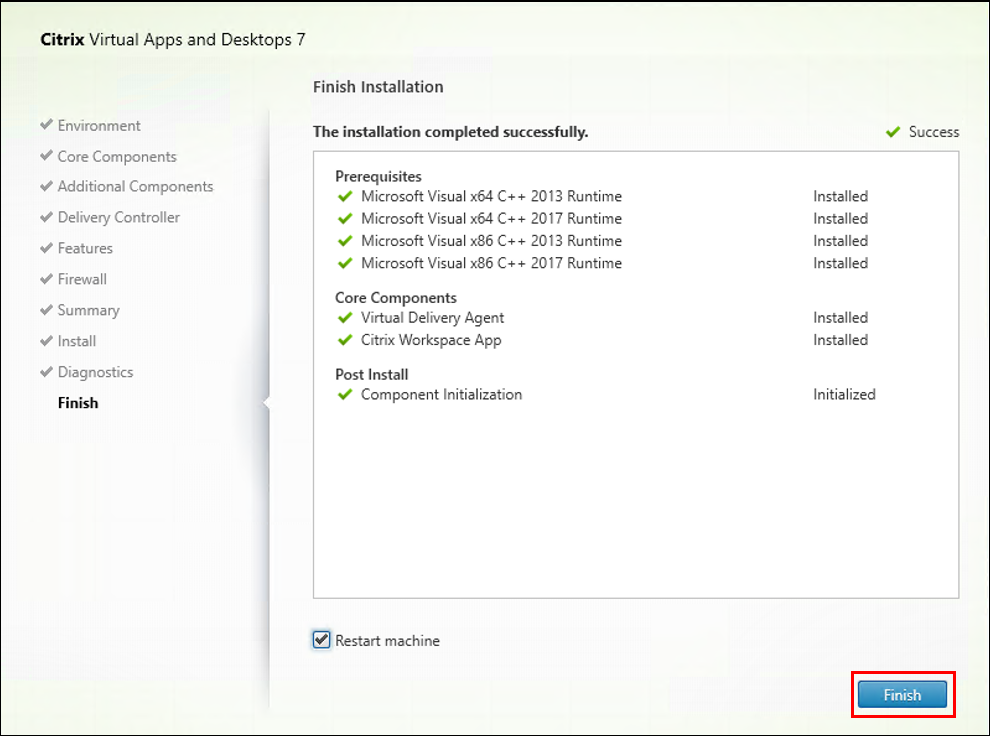Click 'Microsoft Visual x64 C++ 2017 Runtime' text
The image size is (990, 736).
point(491,218)
